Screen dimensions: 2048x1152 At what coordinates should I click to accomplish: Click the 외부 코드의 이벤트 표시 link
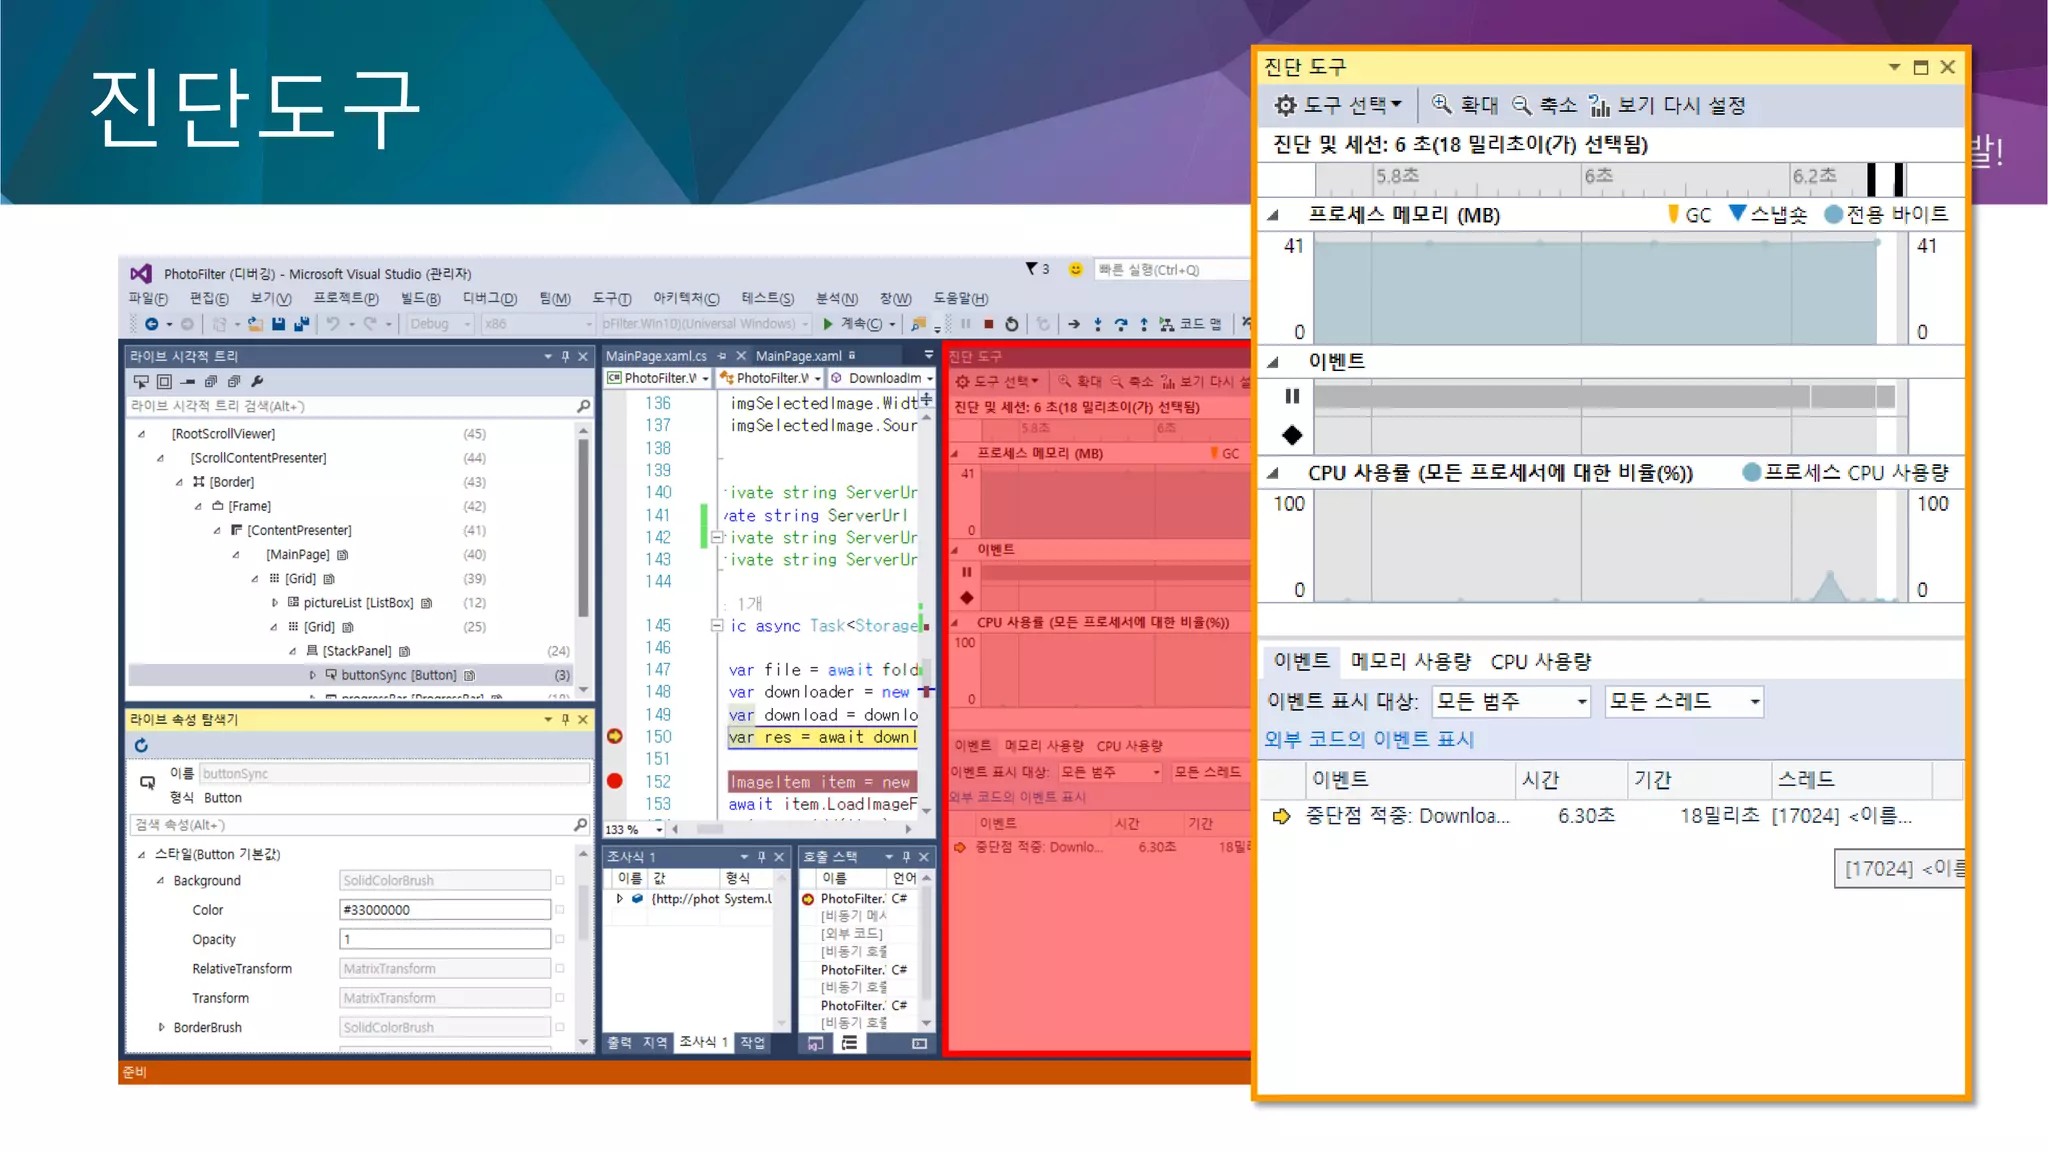coord(1369,739)
